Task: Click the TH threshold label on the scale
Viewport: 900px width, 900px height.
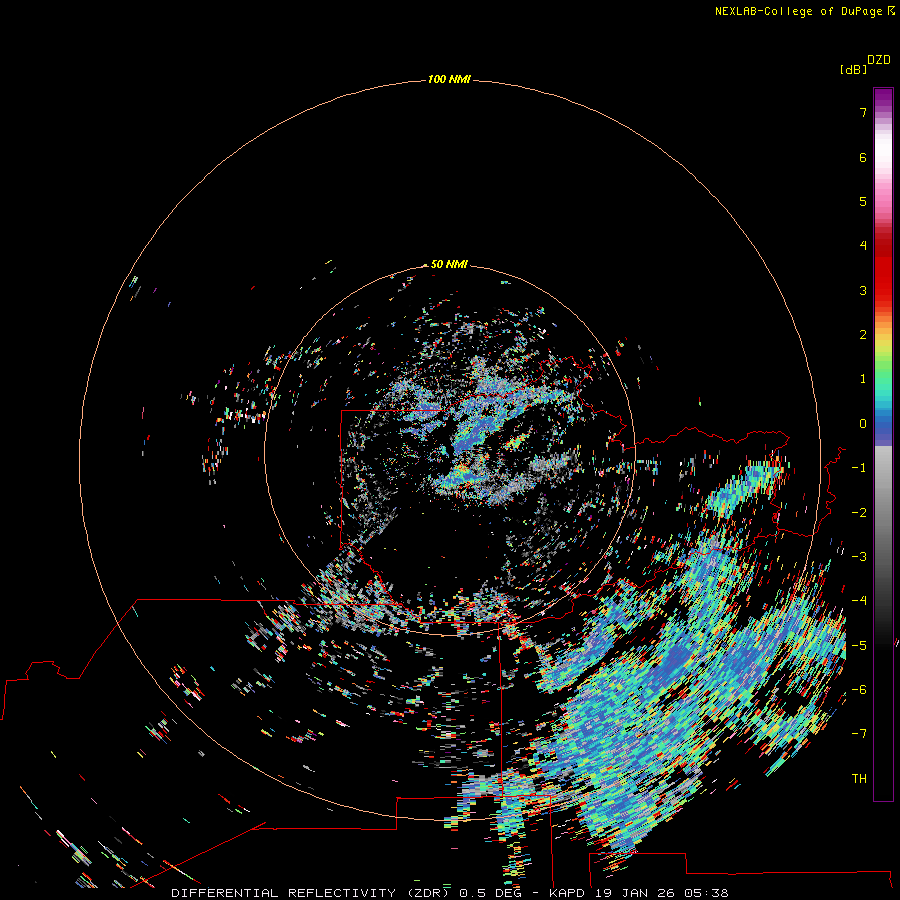Action: [x=859, y=779]
